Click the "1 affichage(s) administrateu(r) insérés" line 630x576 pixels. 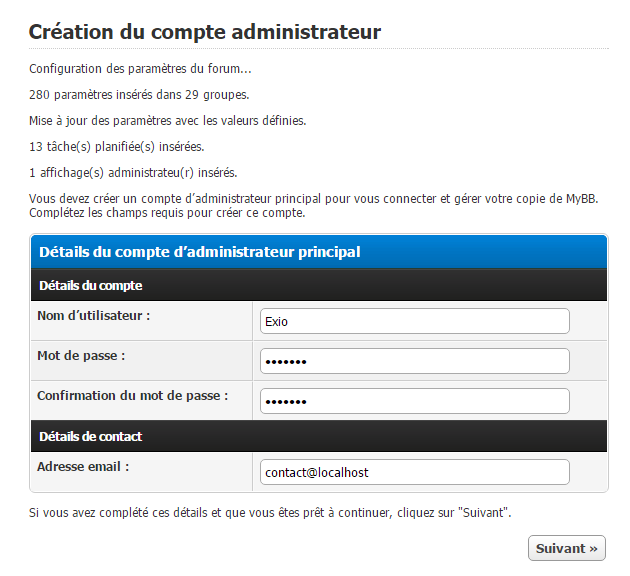(133, 173)
